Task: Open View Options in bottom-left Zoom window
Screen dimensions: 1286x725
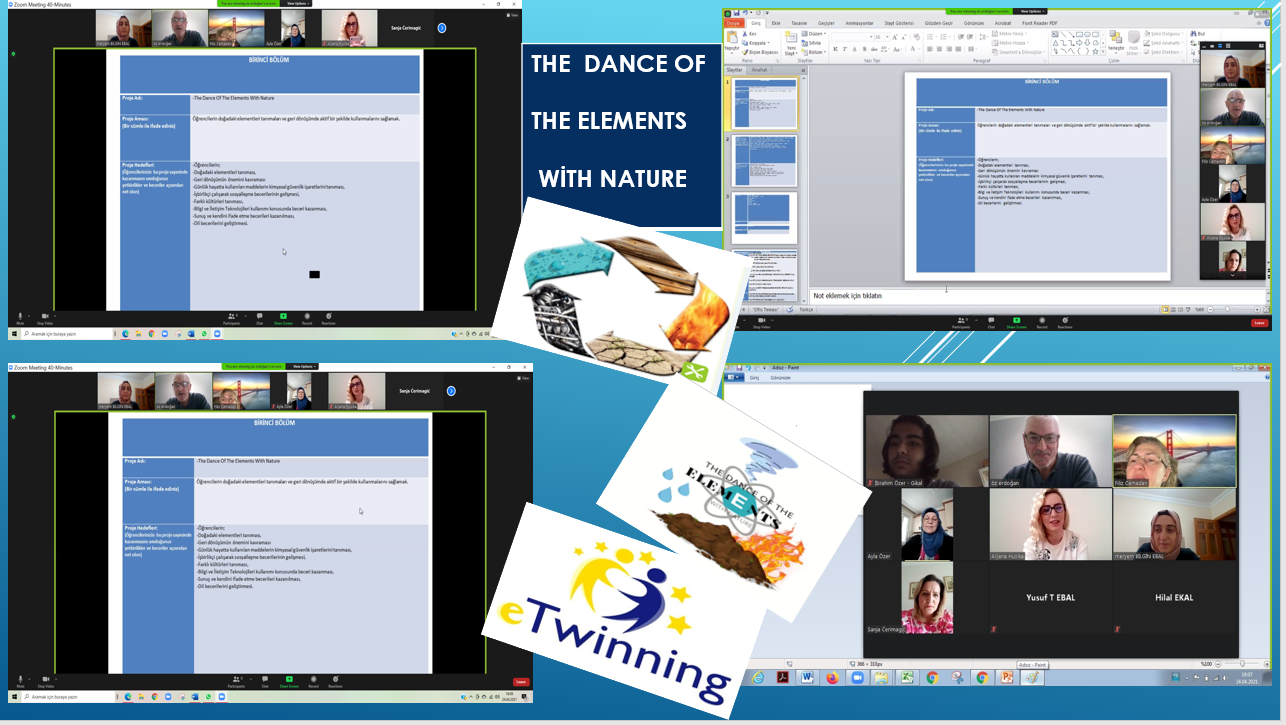Action: pos(303,367)
